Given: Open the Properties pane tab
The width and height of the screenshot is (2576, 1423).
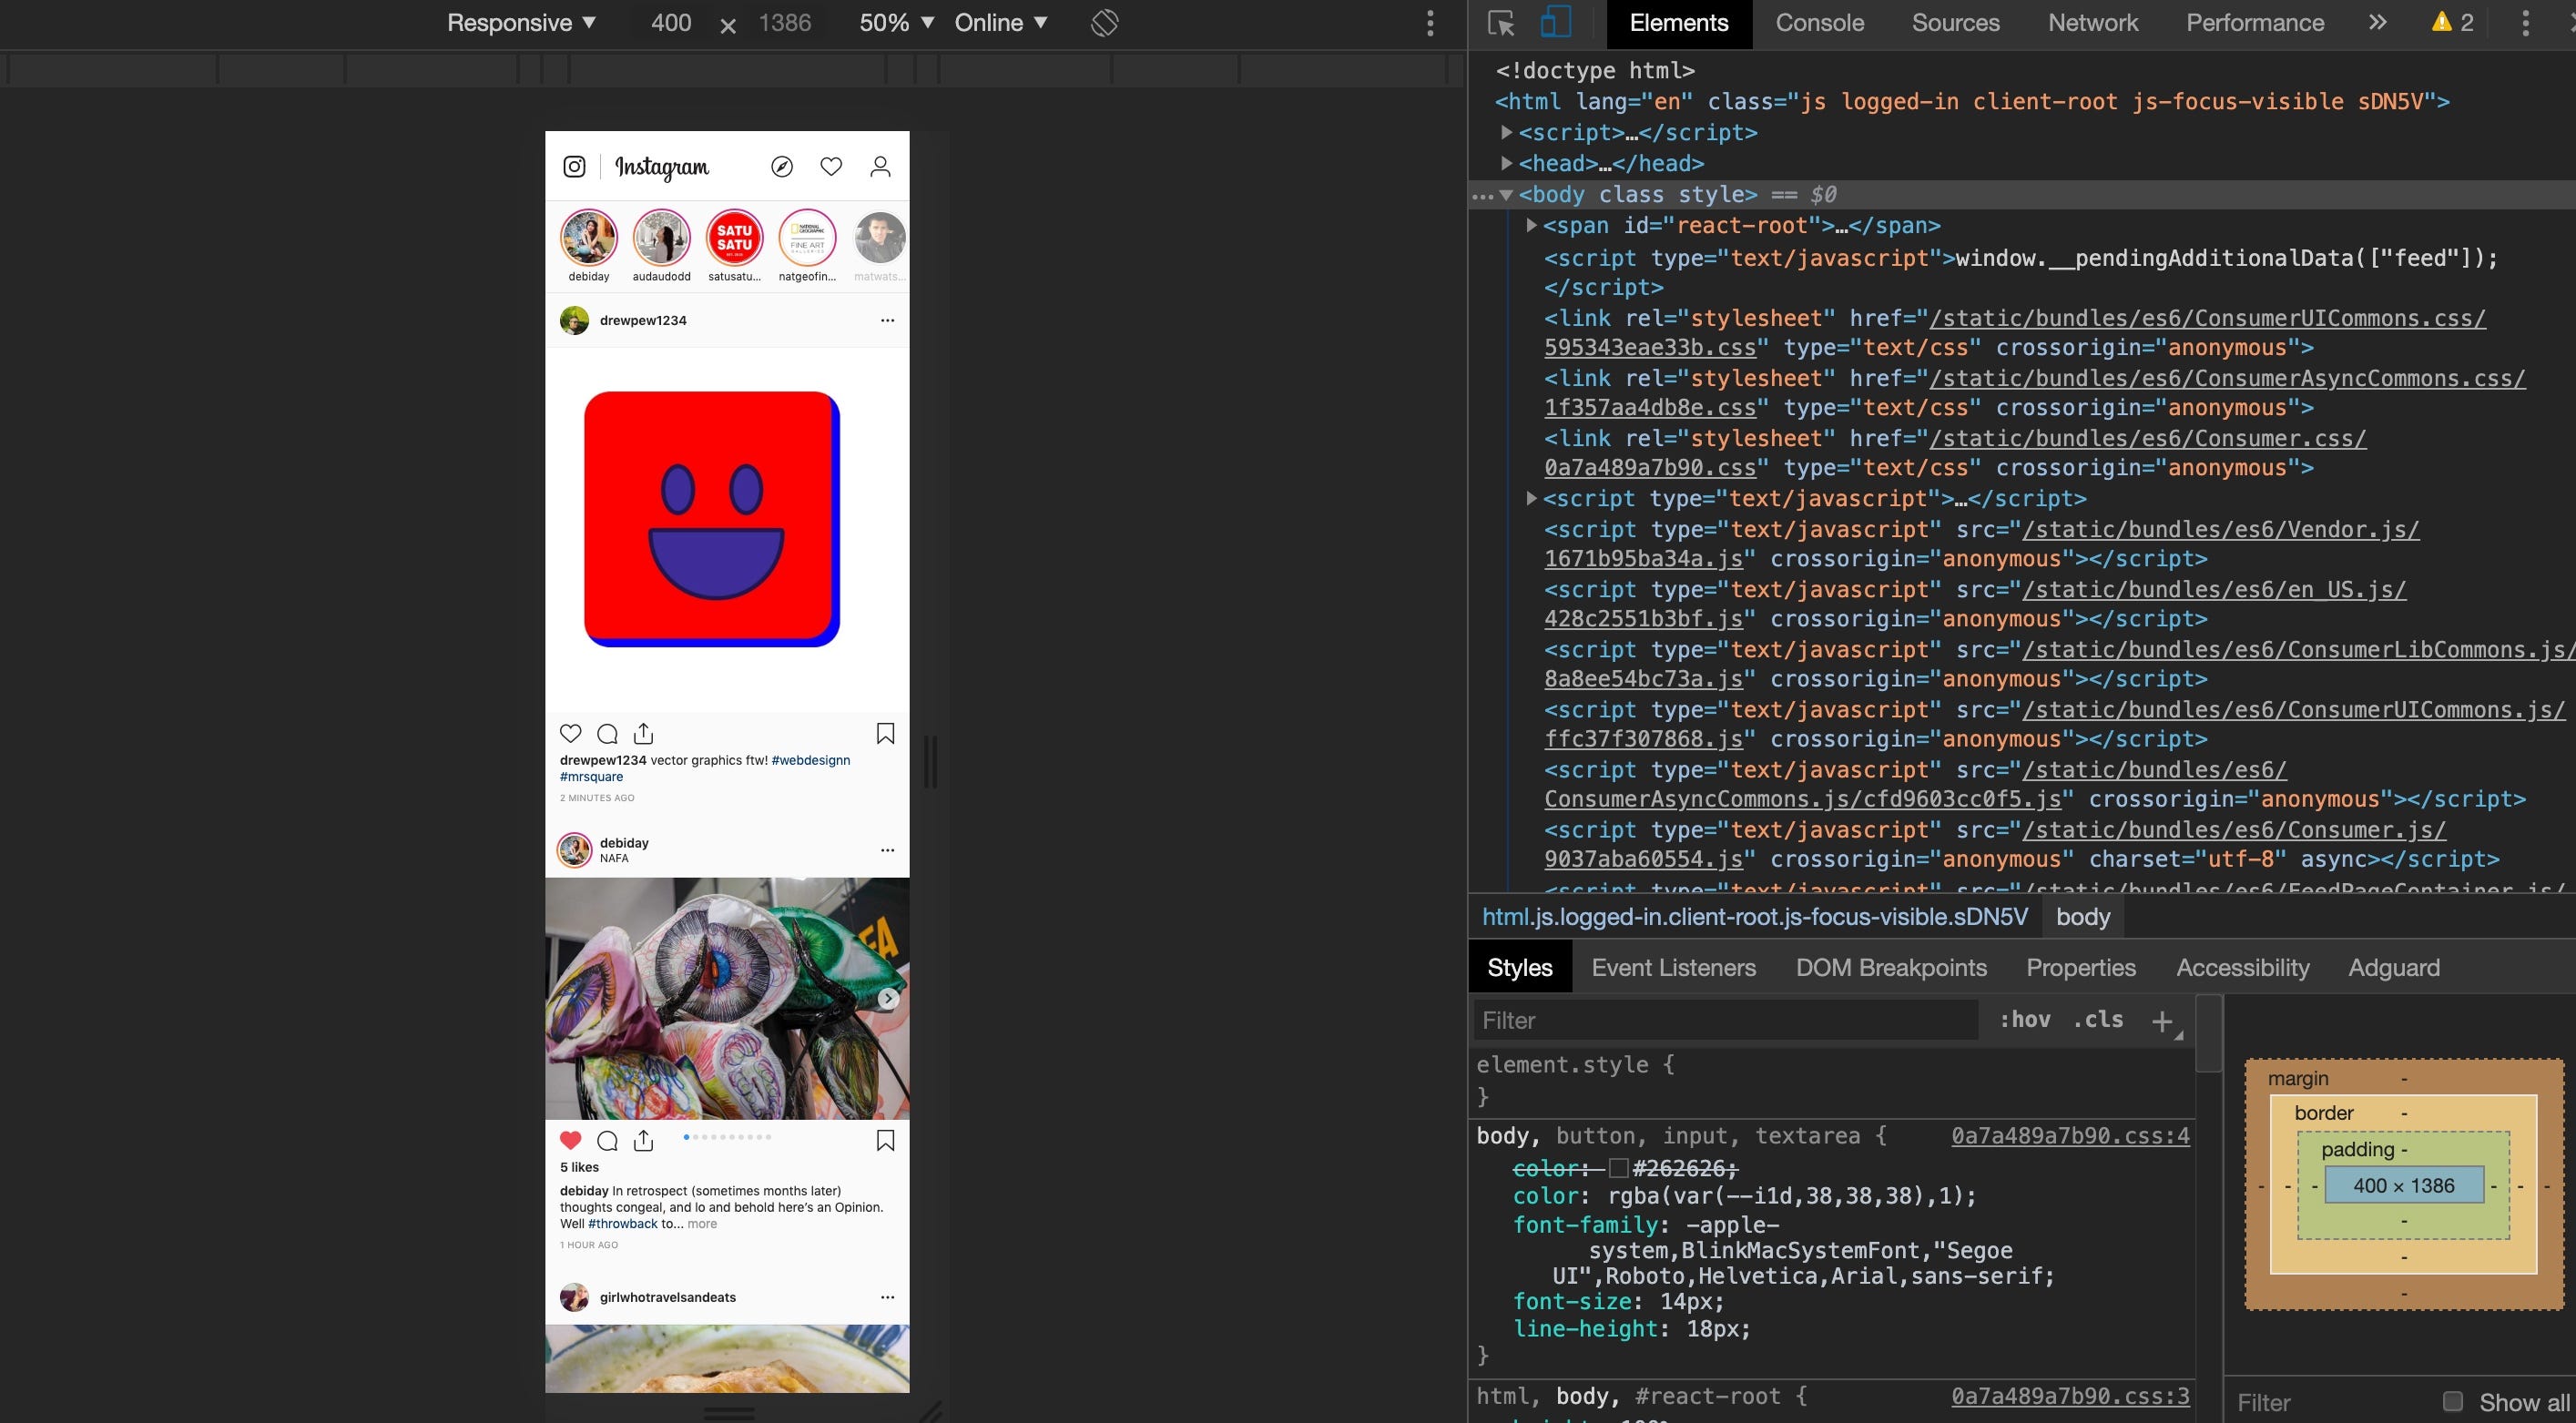Looking at the screenshot, I should click(2081, 967).
